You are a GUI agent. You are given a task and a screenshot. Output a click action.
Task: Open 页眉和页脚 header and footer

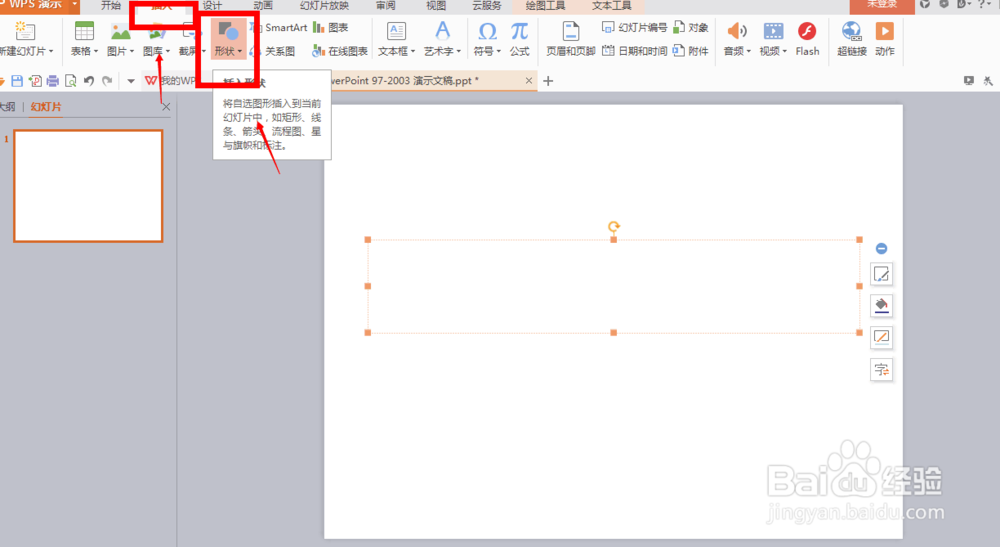571,40
